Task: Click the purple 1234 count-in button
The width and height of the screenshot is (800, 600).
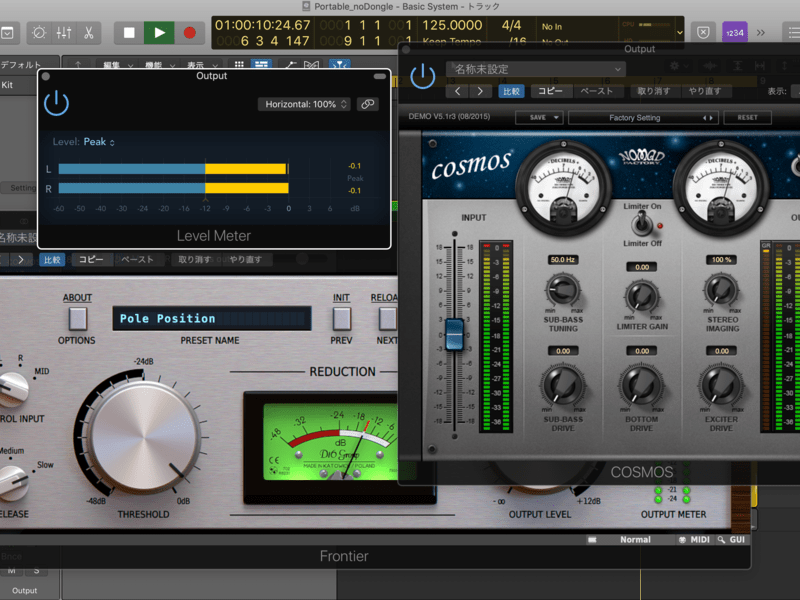Action: pos(734,32)
